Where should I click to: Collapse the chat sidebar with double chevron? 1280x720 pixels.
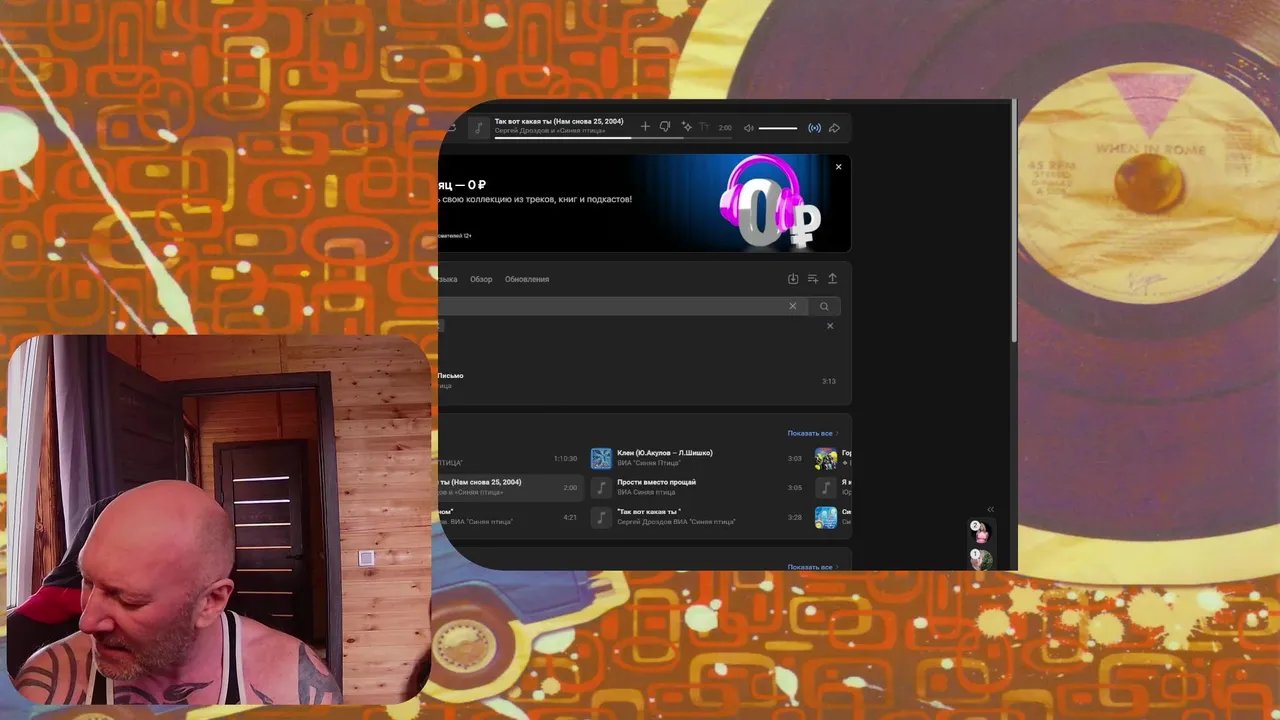point(991,509)
